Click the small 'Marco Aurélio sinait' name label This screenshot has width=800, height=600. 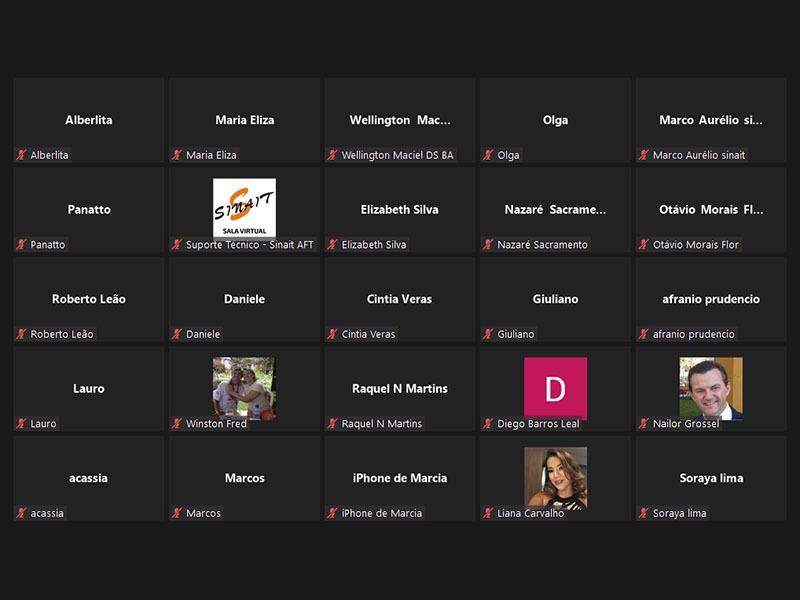[x=699, y=155]
